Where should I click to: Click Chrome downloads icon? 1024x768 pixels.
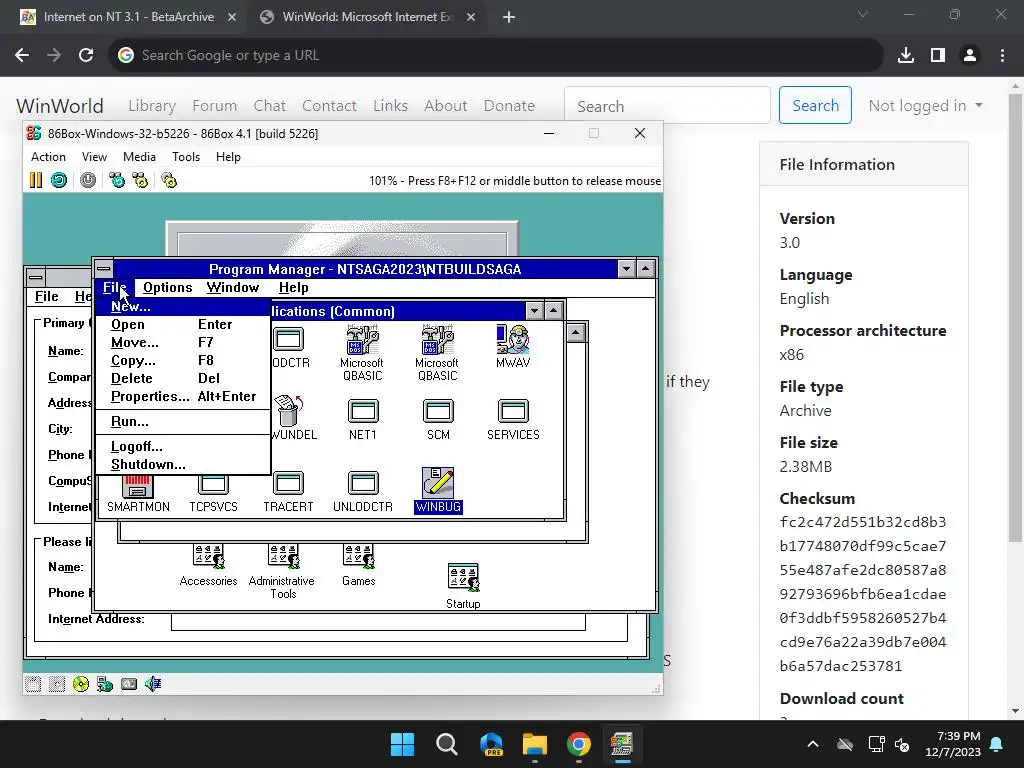905,56
